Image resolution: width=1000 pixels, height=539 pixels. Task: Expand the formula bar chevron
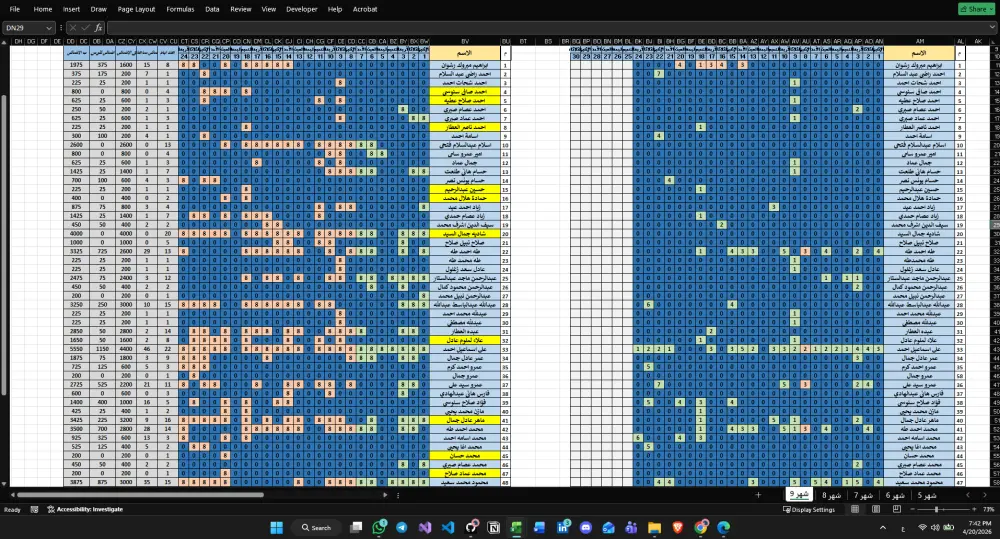[x=992, y=28]
